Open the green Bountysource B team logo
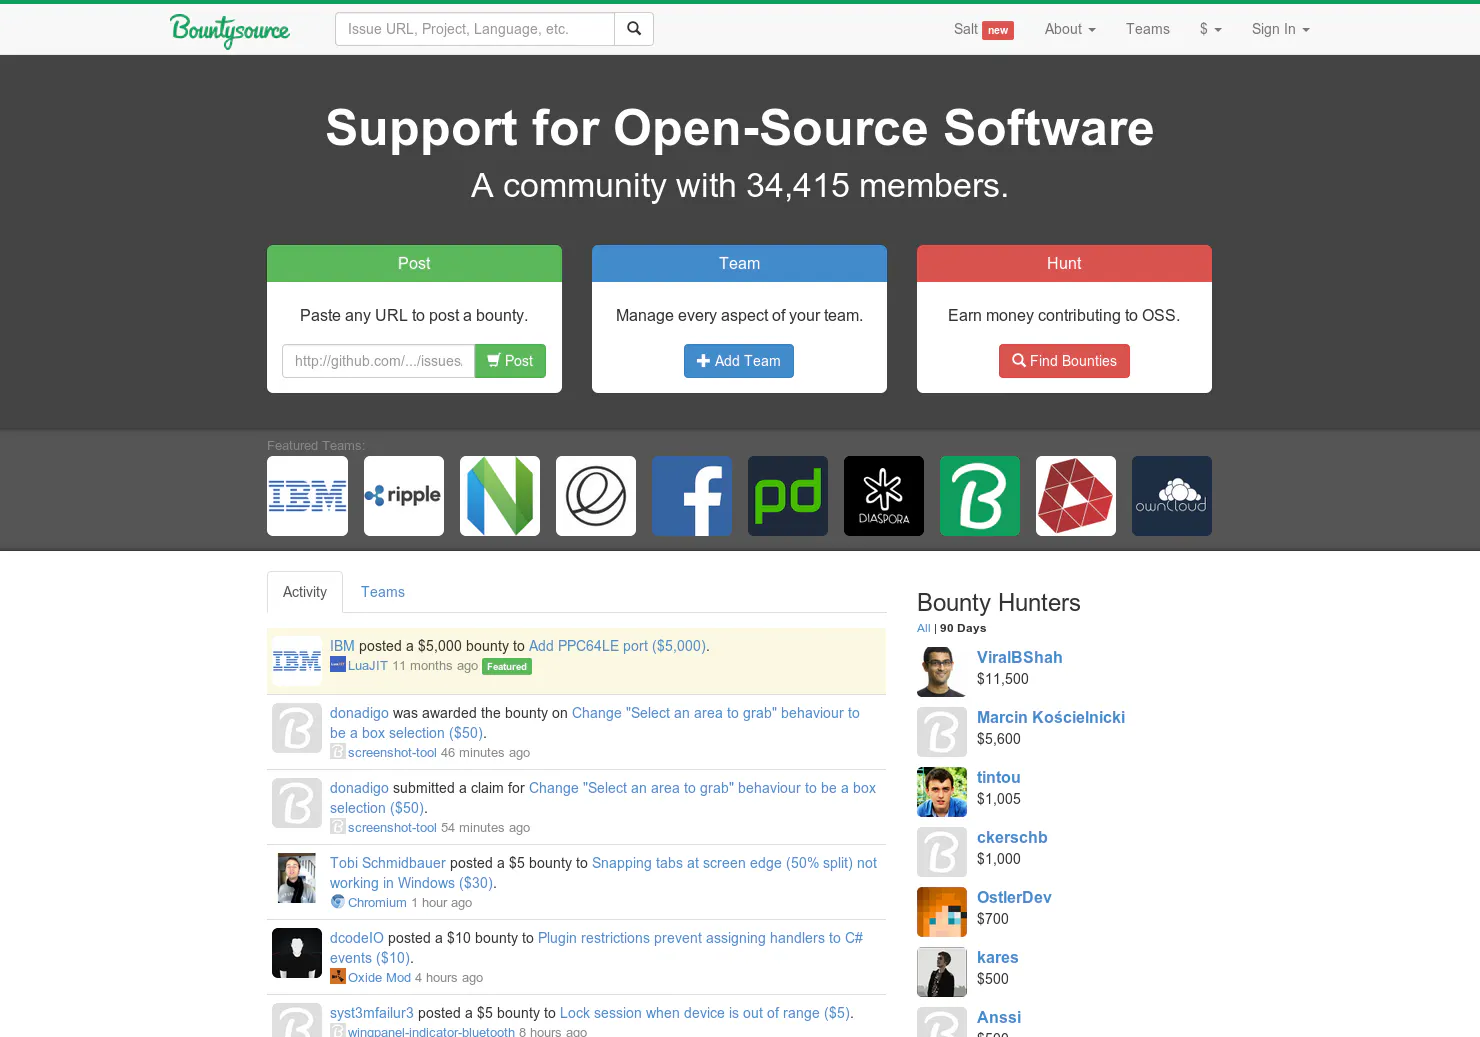The width and height of the screenshot is (1480, 1037). pyautogui.click(x=980, y=496)
